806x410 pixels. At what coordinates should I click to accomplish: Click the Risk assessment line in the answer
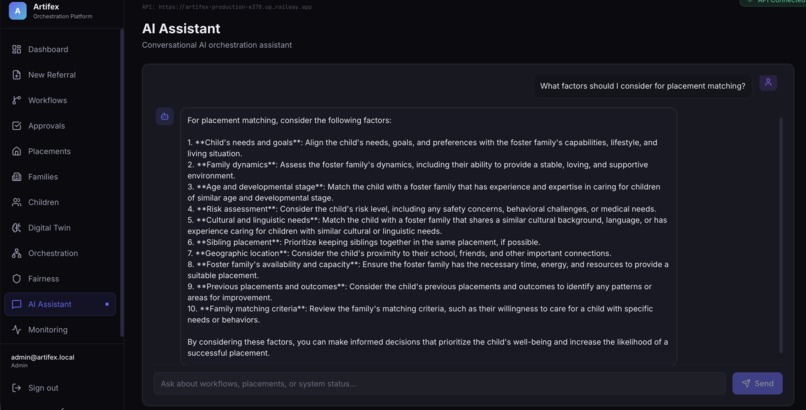422,209
